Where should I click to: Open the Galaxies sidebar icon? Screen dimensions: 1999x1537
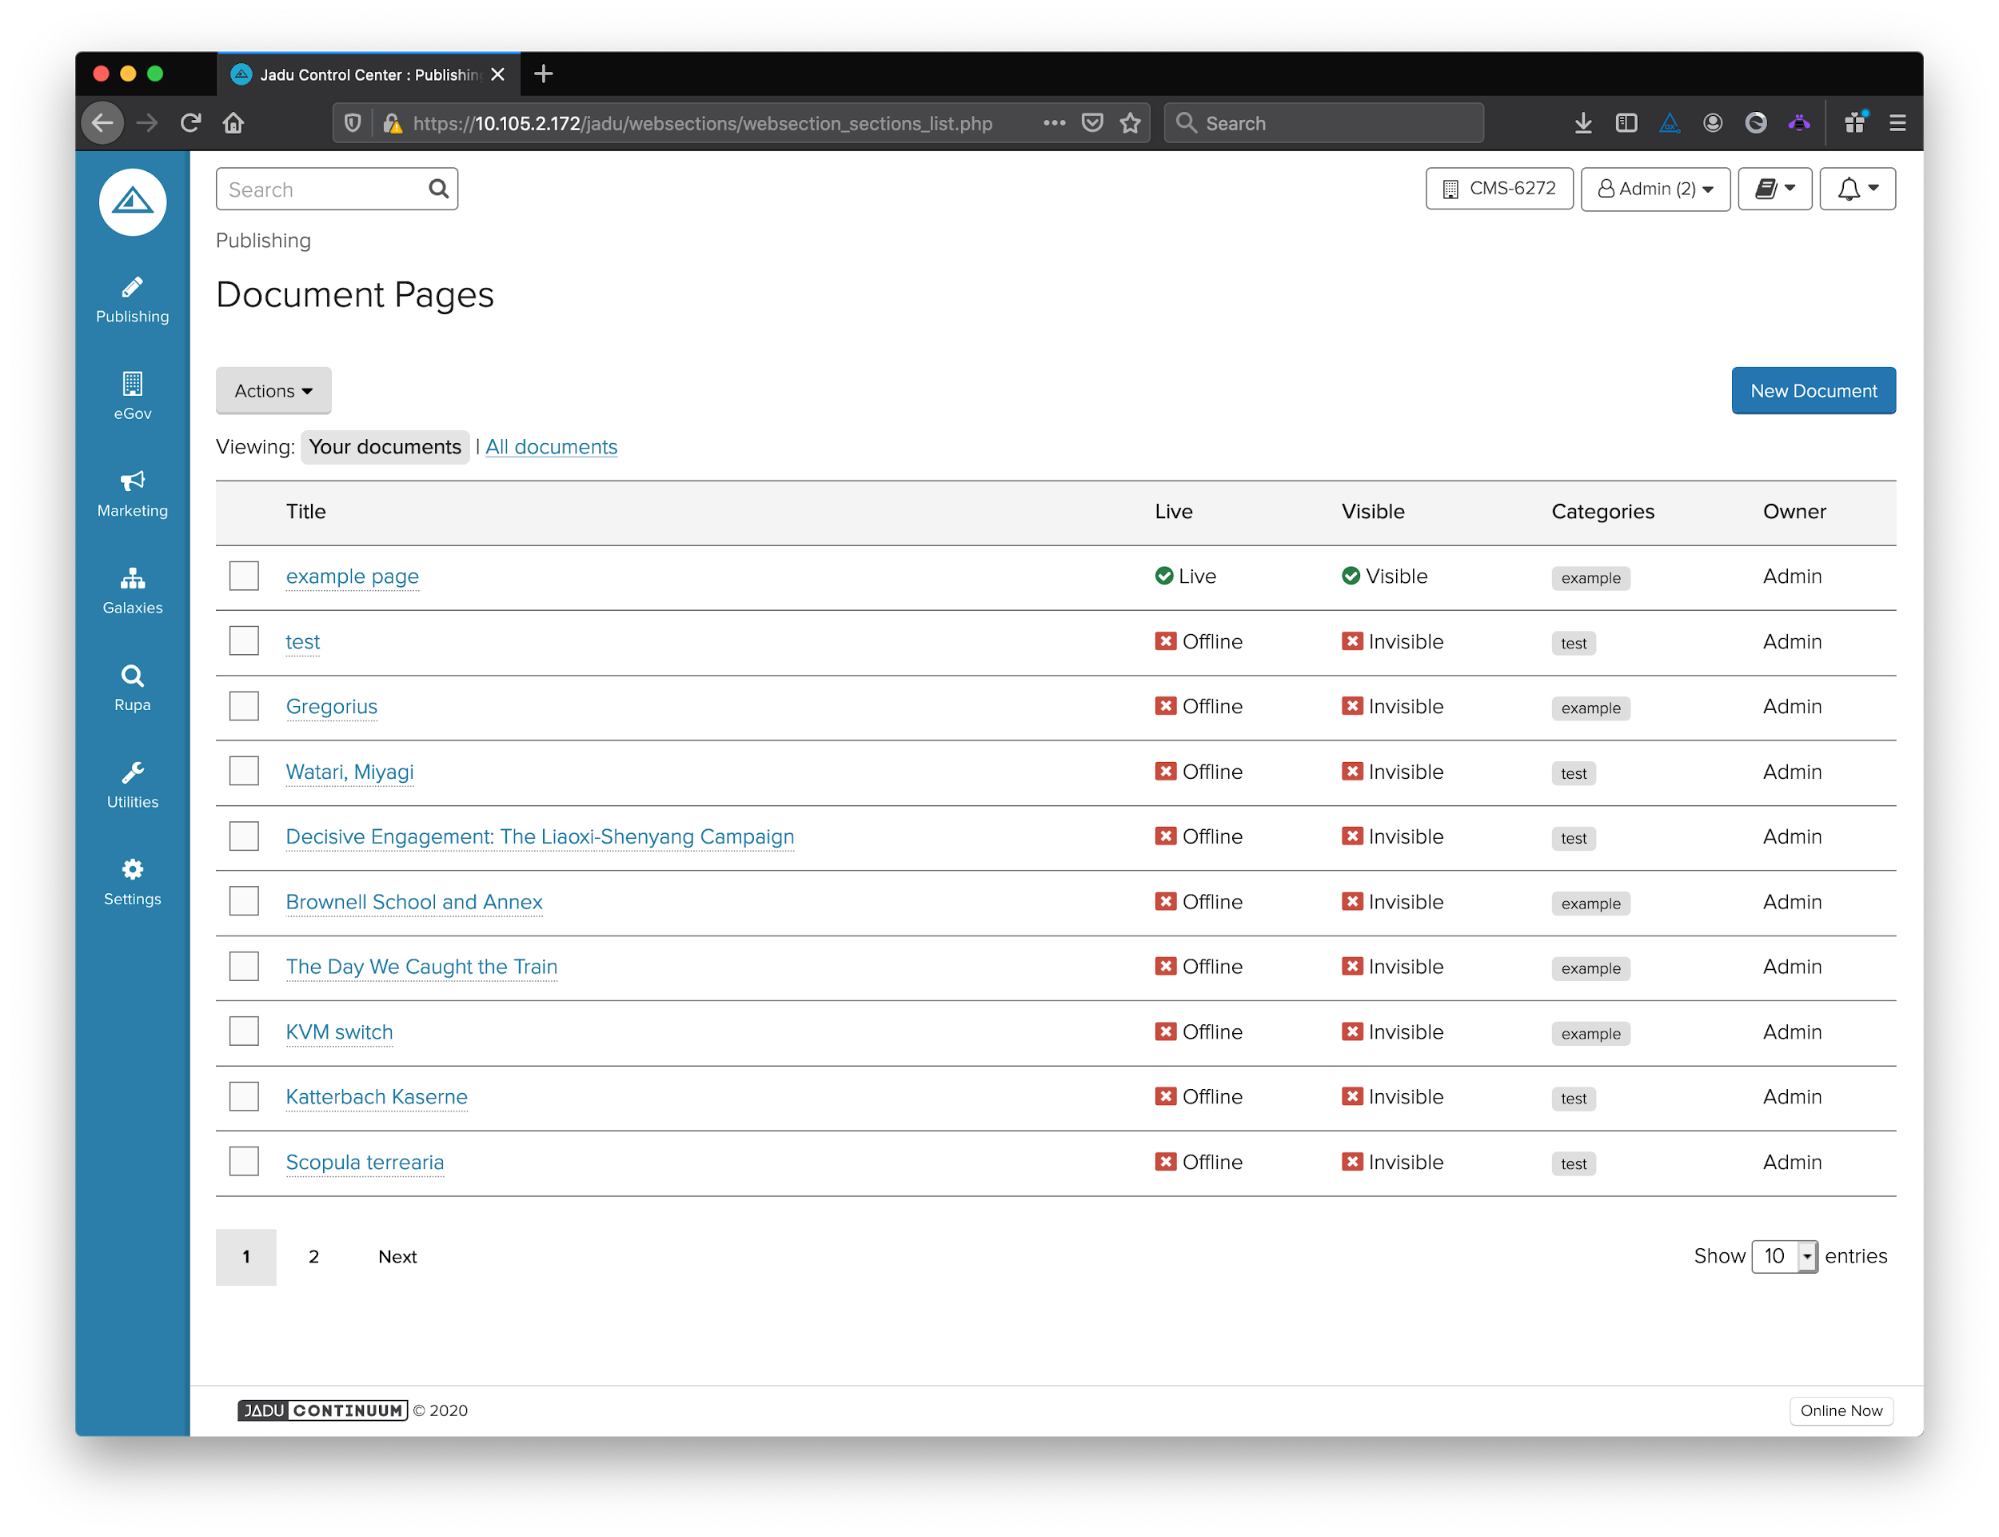pyautogui.click(x=132, y=579)
